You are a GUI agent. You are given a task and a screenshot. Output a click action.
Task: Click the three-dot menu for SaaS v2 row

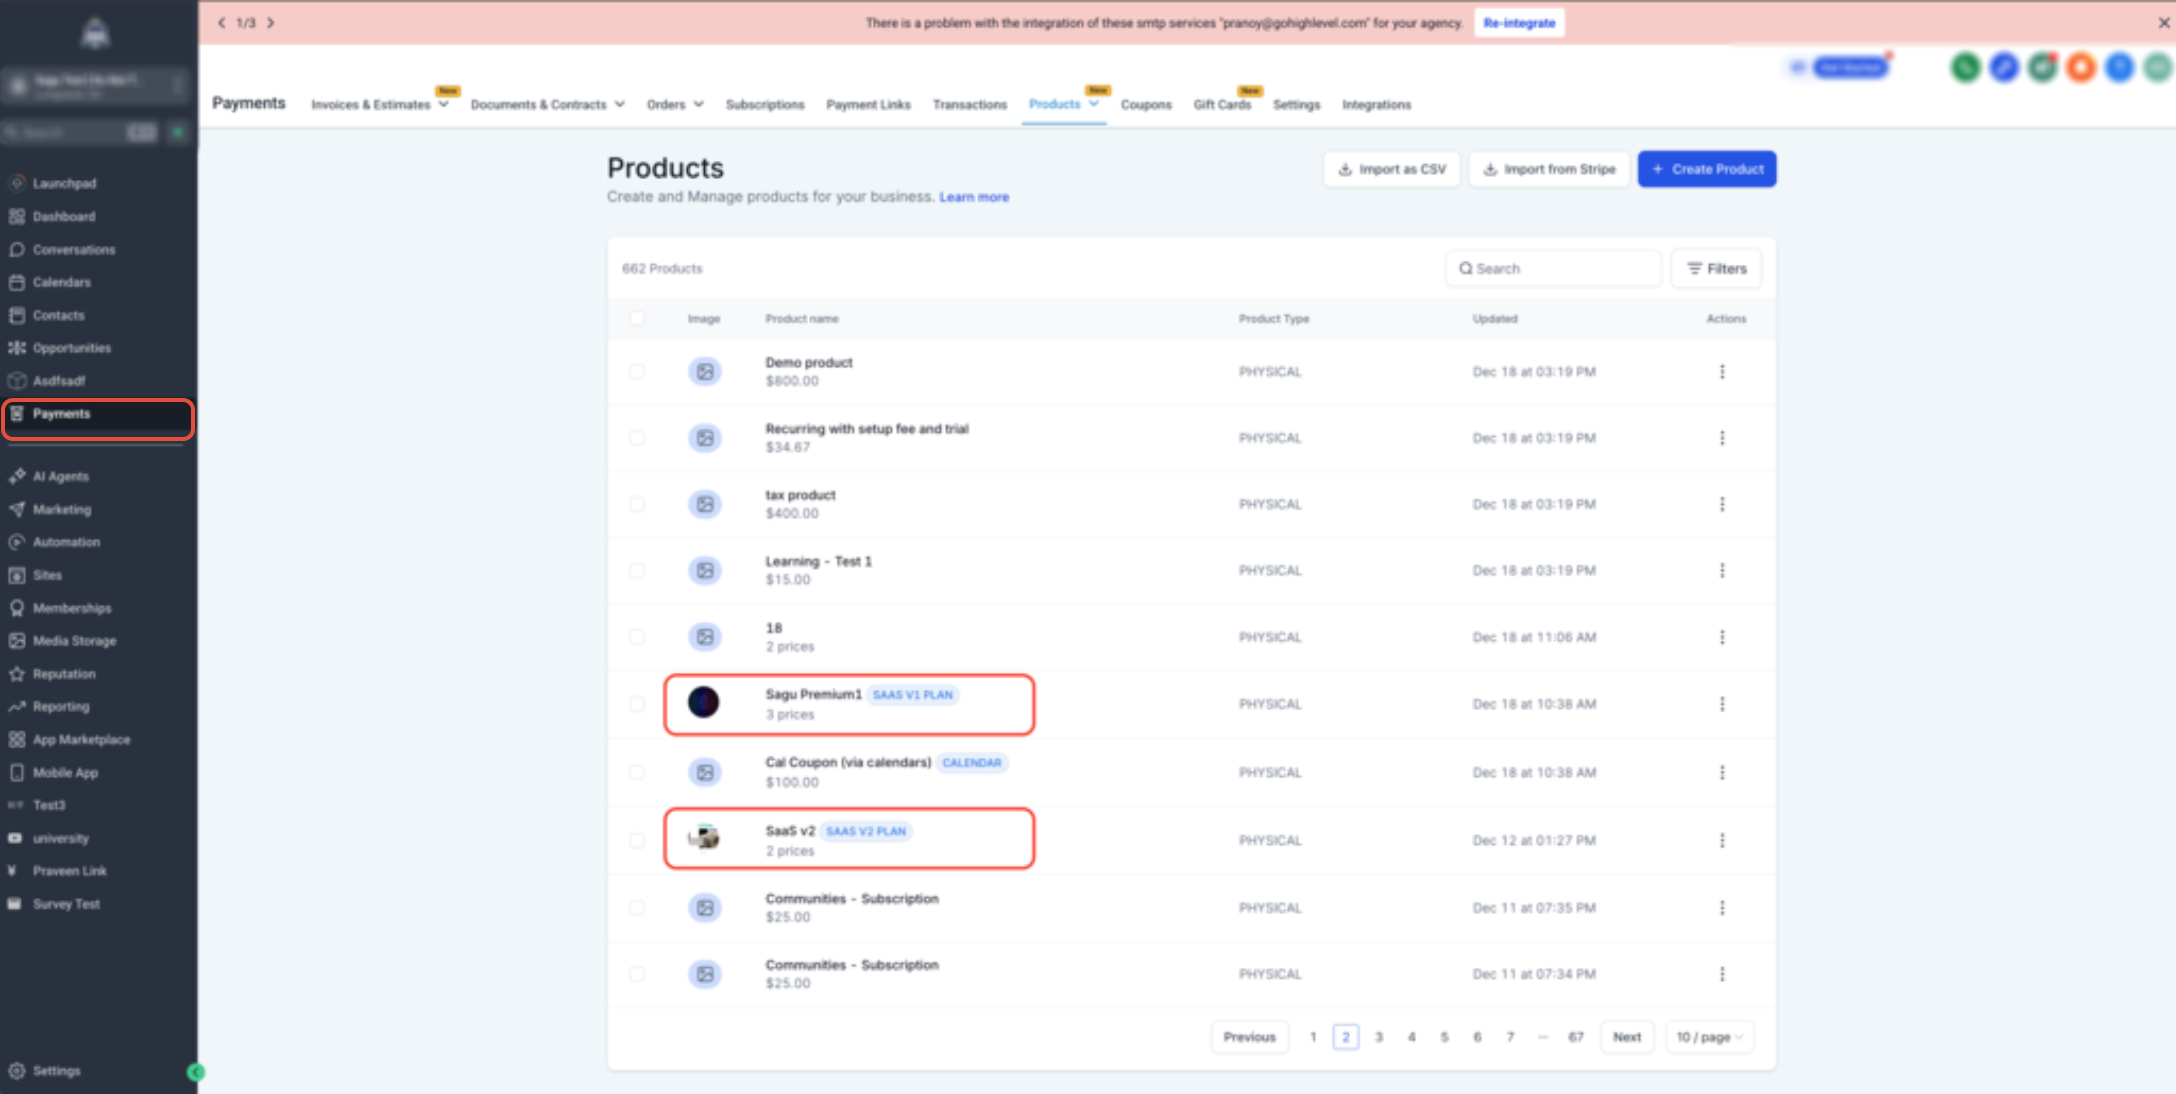1721,840
